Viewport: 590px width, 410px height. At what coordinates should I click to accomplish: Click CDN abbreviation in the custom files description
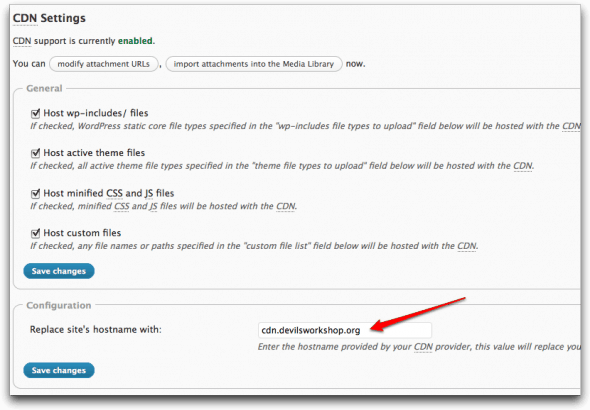pos(467,246)
